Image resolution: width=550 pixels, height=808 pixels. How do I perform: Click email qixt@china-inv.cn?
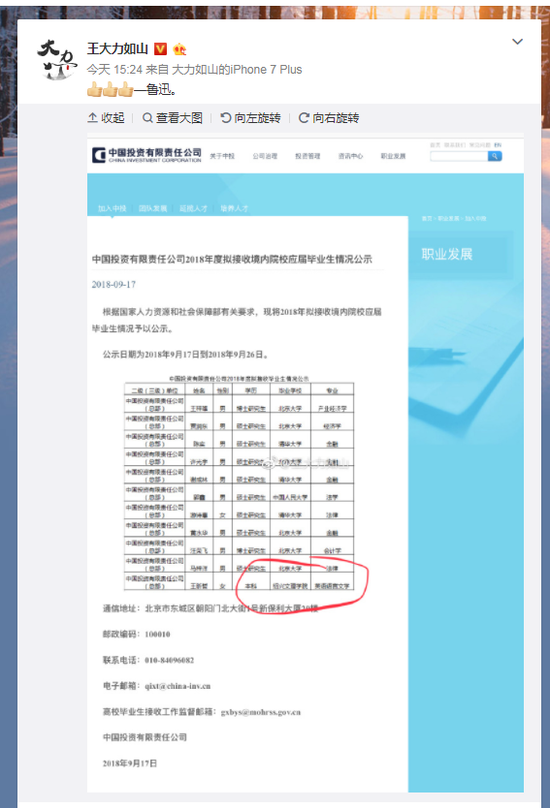pos(177,686)
